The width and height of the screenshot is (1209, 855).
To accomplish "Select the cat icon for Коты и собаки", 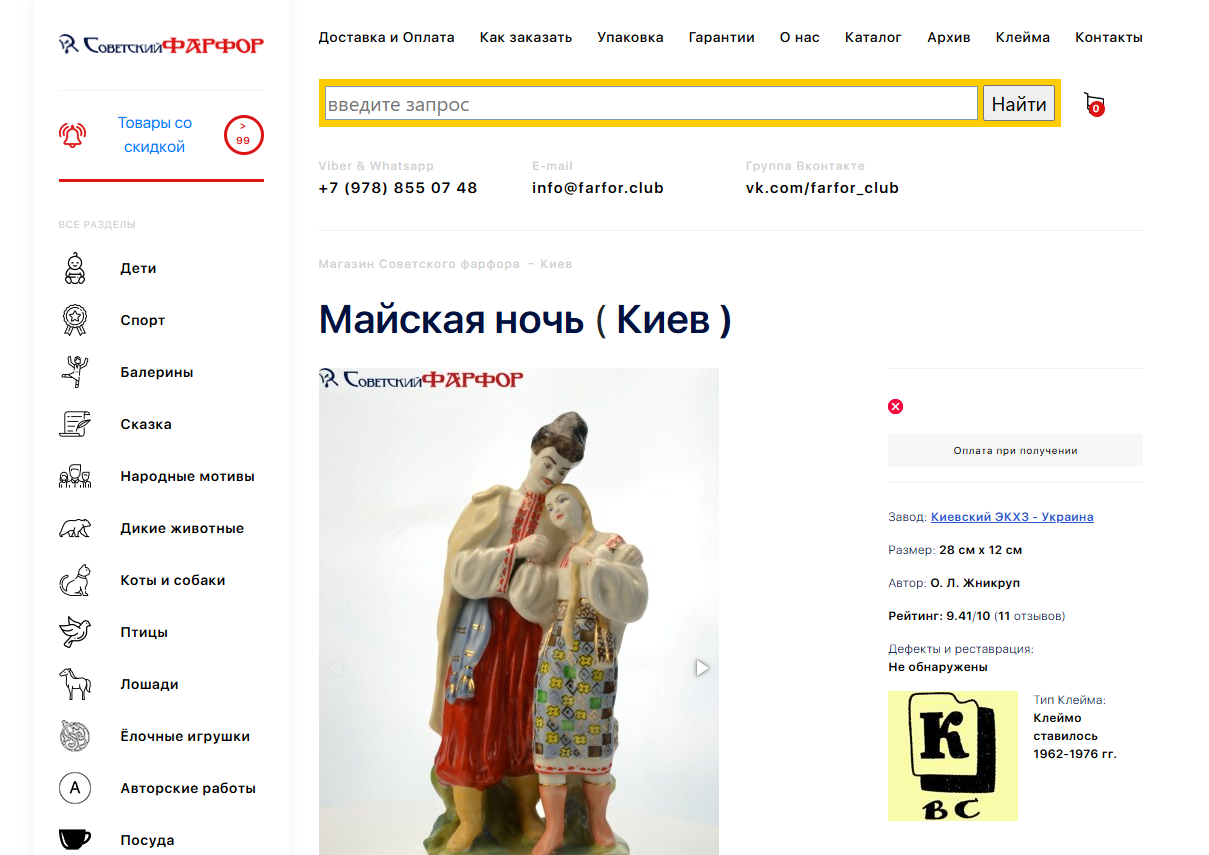I will pyautogui.click(x=75, y=580).
